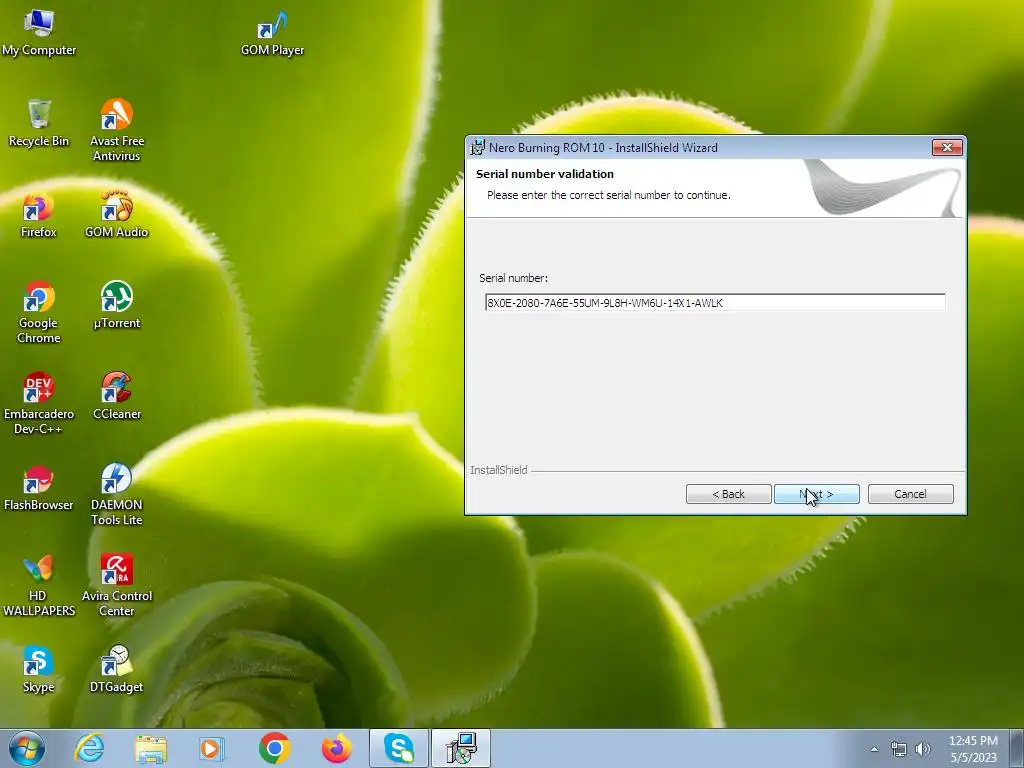The height and width of the screenshot is (768, 1024).
Task: Go back with the < Back button
Action: [728, 494]
